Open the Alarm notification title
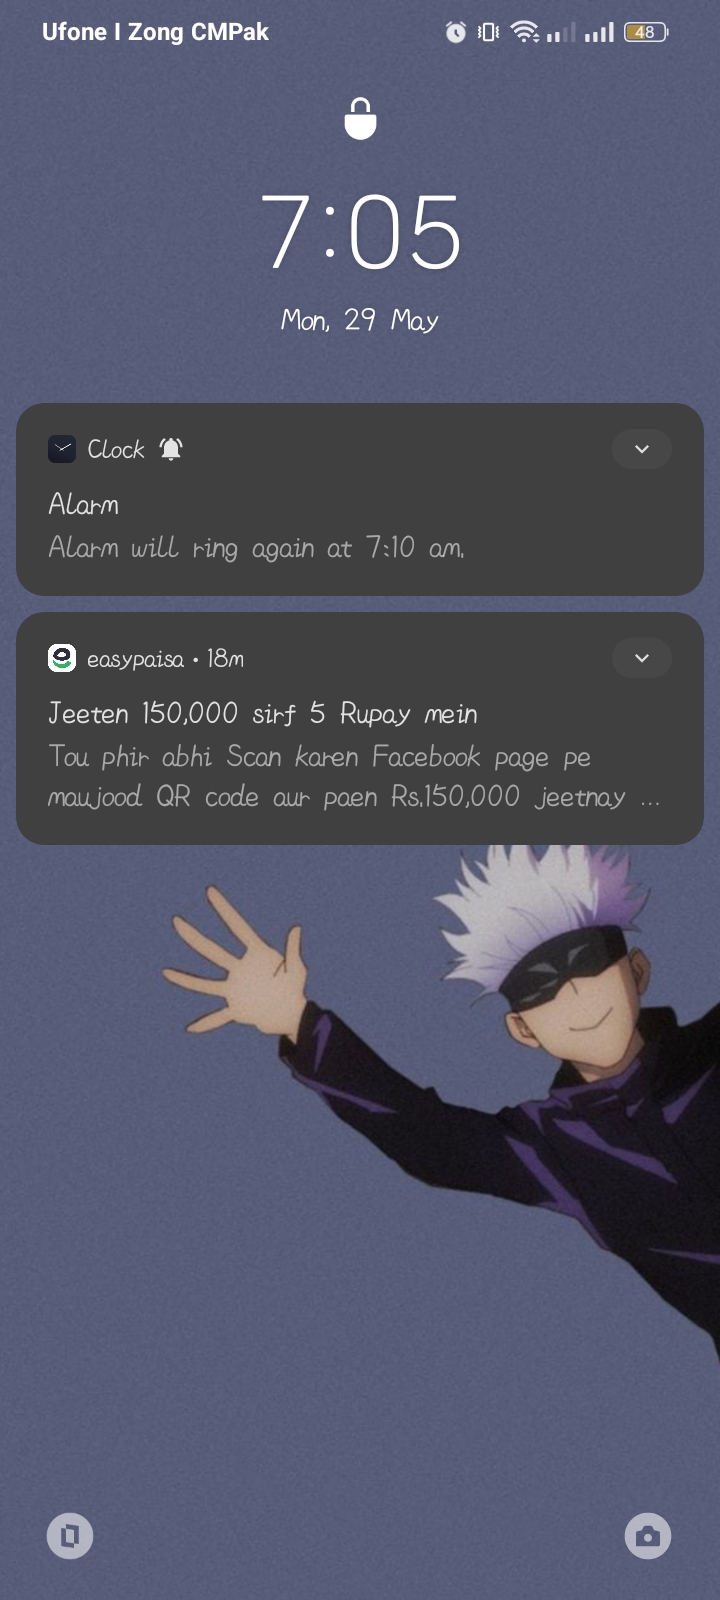 coord(84,504)
